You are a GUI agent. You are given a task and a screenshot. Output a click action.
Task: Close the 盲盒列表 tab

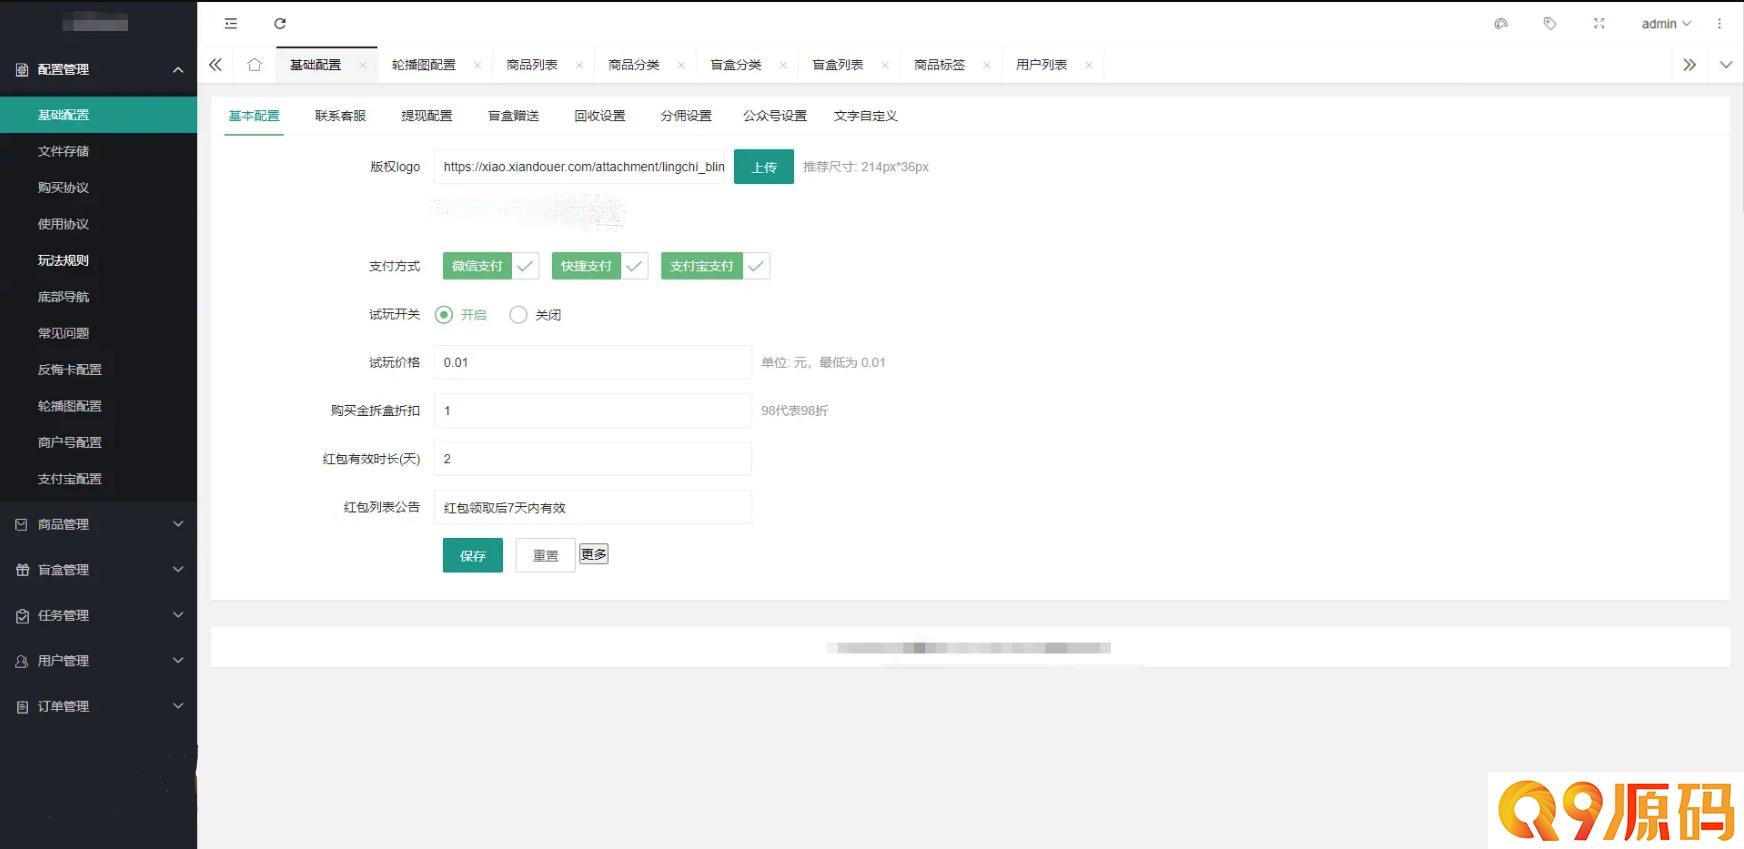click(x=885, y=65)
